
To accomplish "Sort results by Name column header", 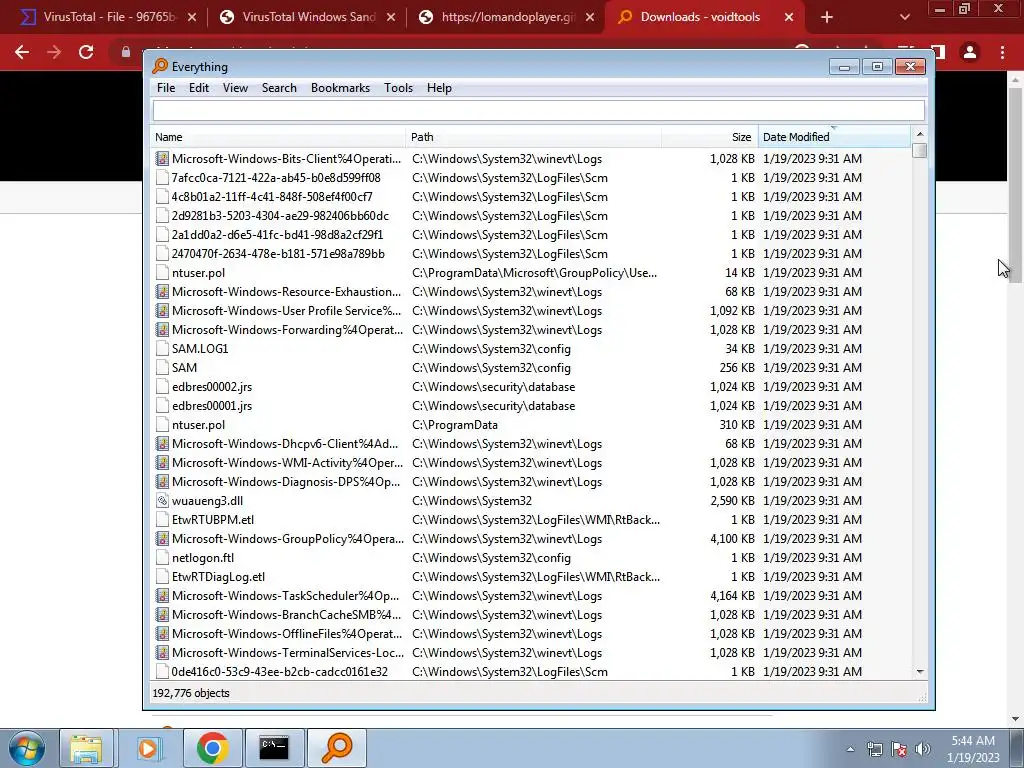I will [x=278, y=137].
